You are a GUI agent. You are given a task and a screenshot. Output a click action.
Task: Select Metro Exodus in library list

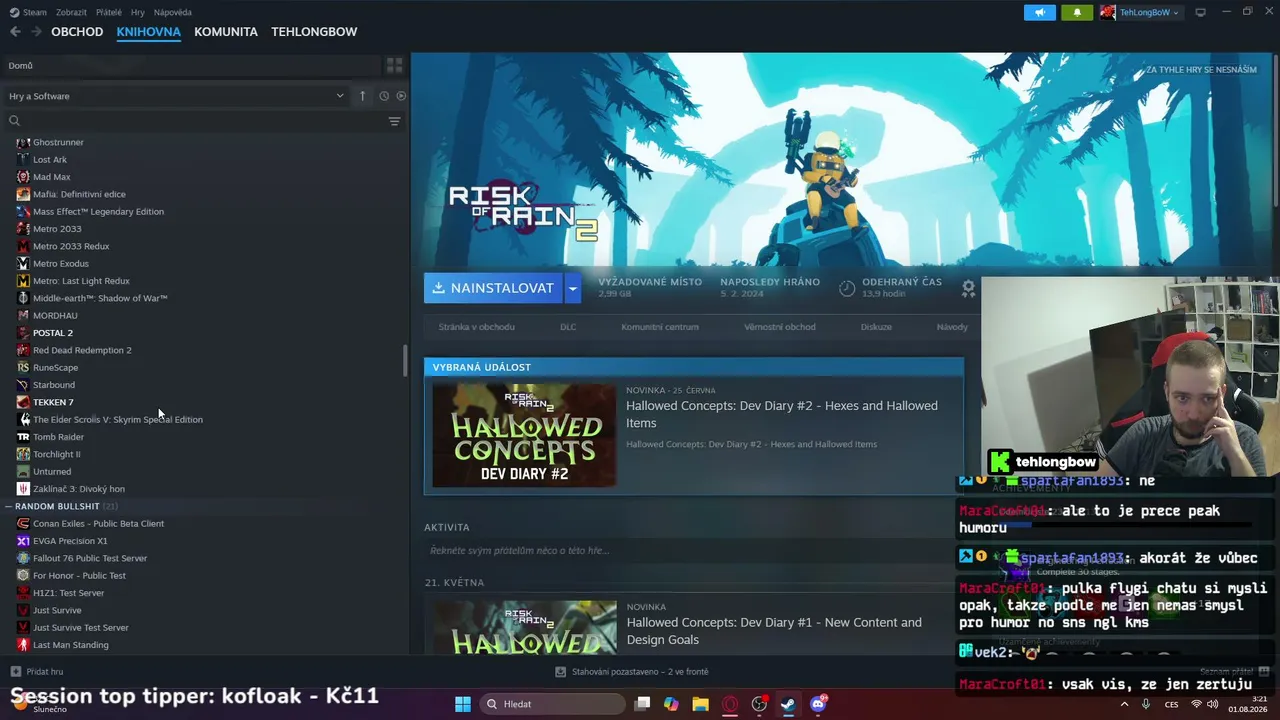pos(61,263)
